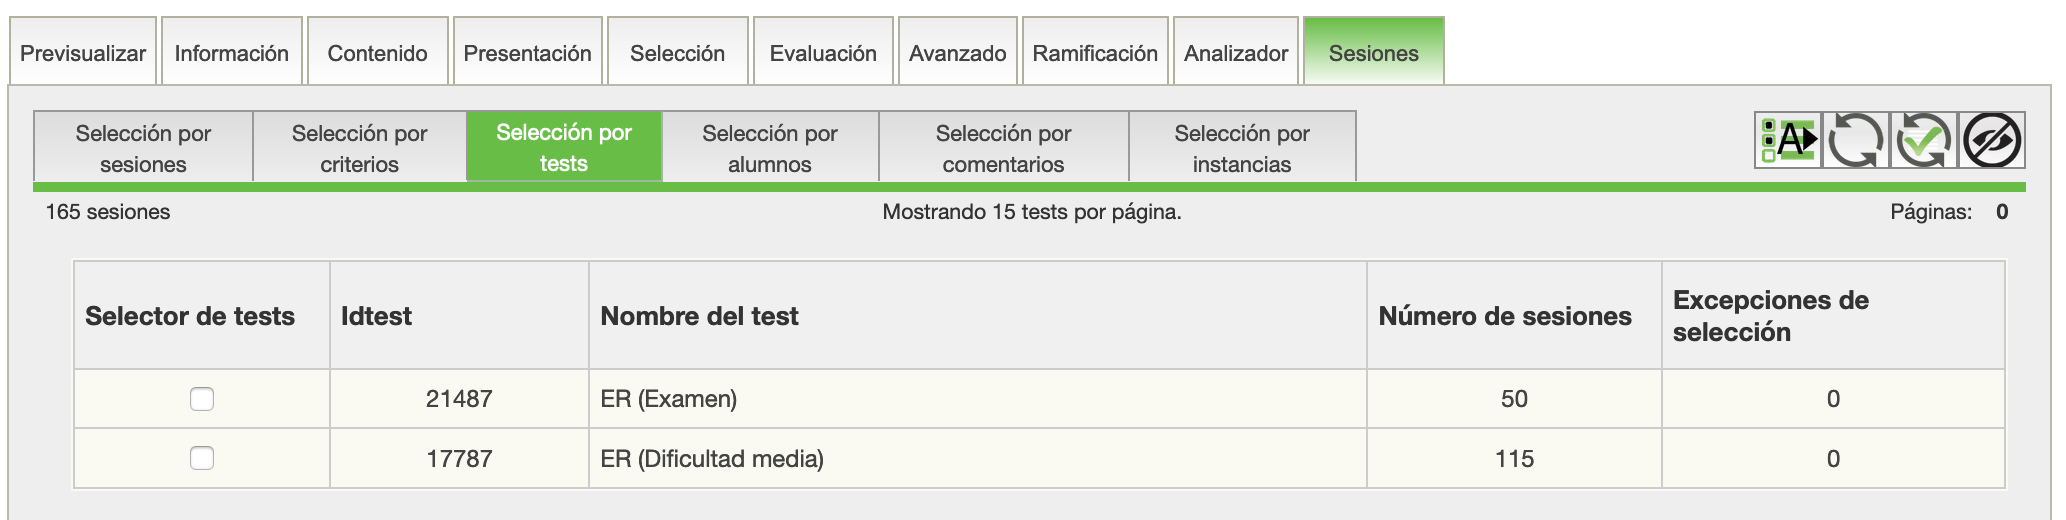
Task: Check the selector box for ER (Examen)
Action: pyautogui.click(x=202, y=399)
